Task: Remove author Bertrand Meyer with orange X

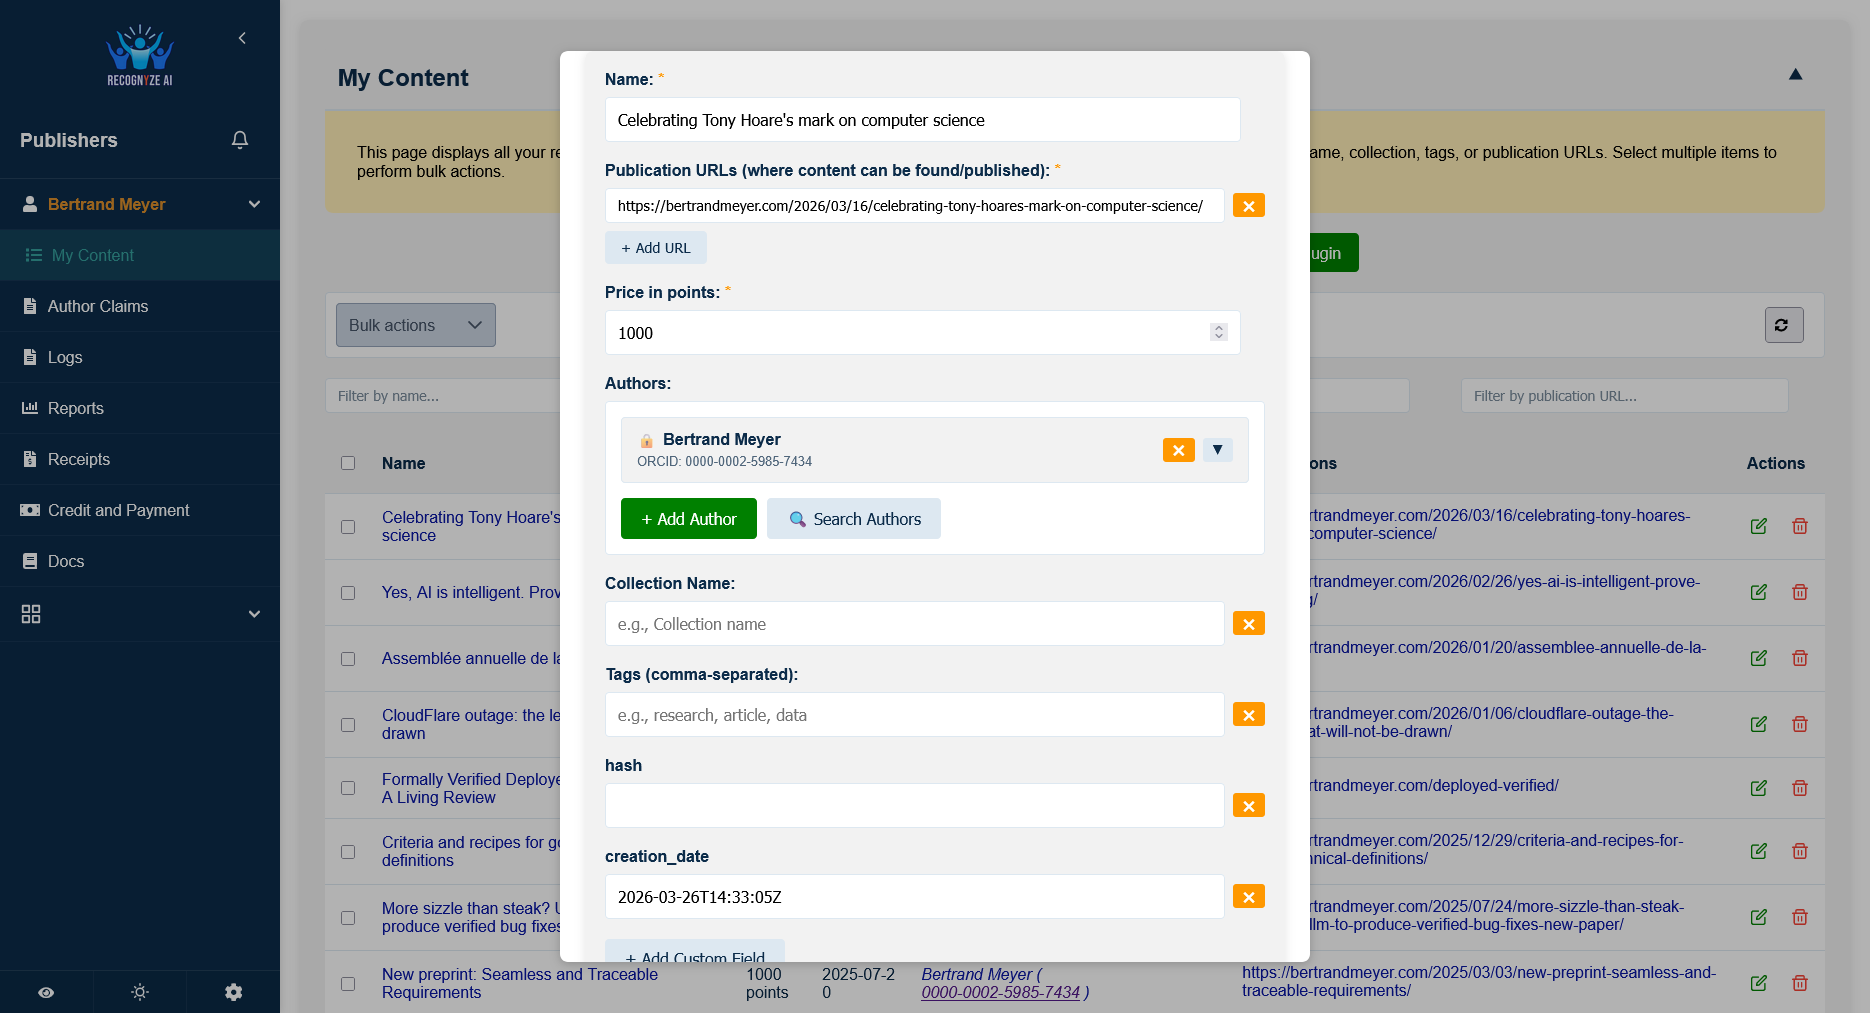Action: [x=1179, y=450]
